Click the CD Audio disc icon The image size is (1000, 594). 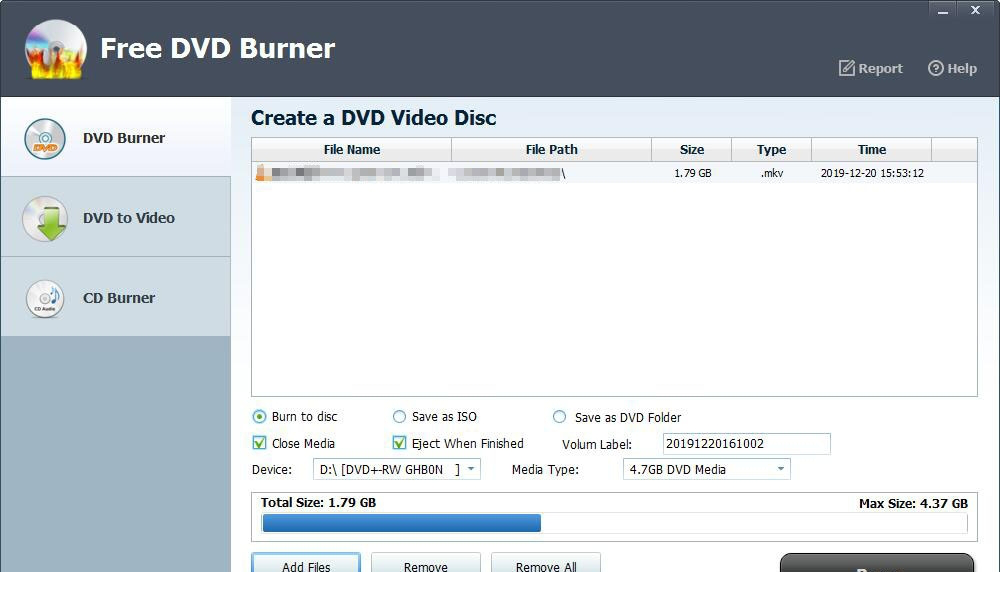pyautogui.click(x=44, y=297)
